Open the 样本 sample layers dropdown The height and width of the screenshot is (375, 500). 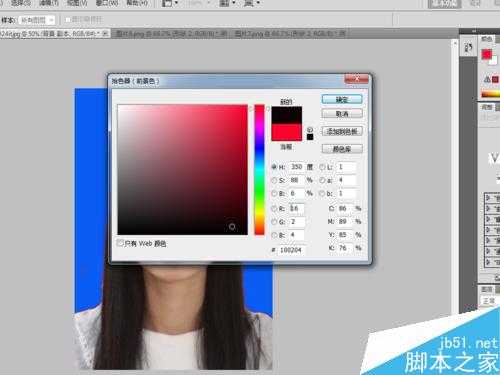click(37, 20)
